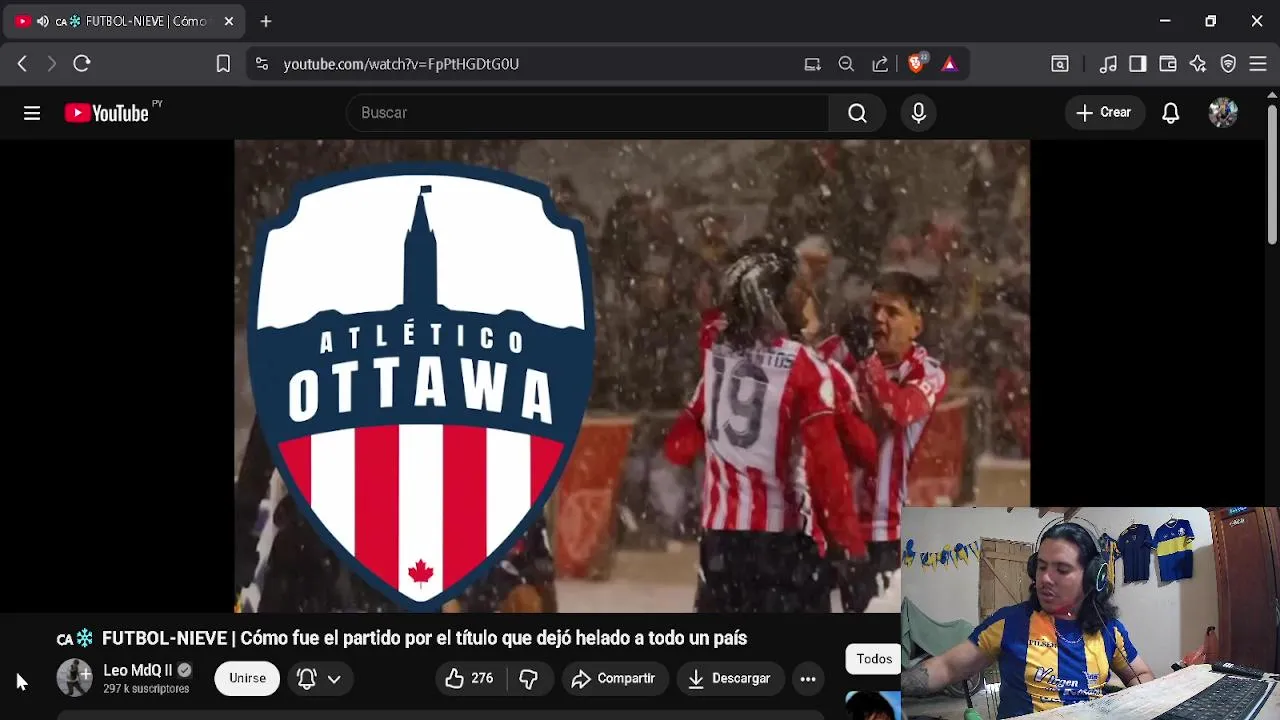This screenshot has width=1280, height=720.
Task: Open the Crear upload menu
Action: pos(1104,113)
